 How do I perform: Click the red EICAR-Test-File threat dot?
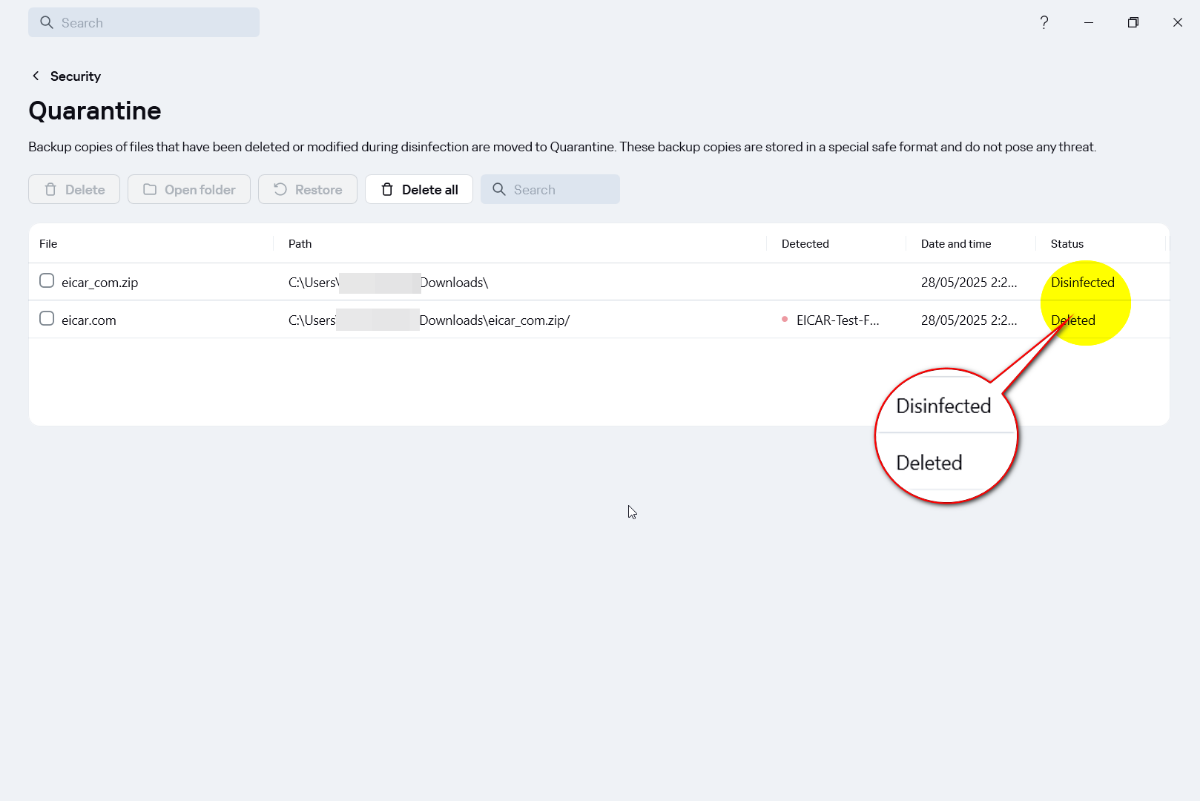click(785, 320)
